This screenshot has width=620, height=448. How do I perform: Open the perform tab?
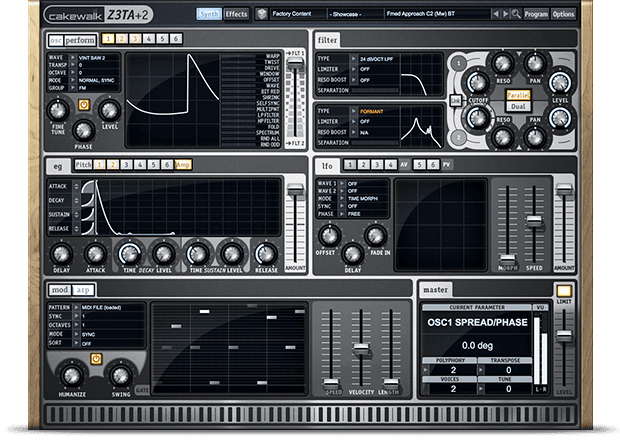[80, 40]
